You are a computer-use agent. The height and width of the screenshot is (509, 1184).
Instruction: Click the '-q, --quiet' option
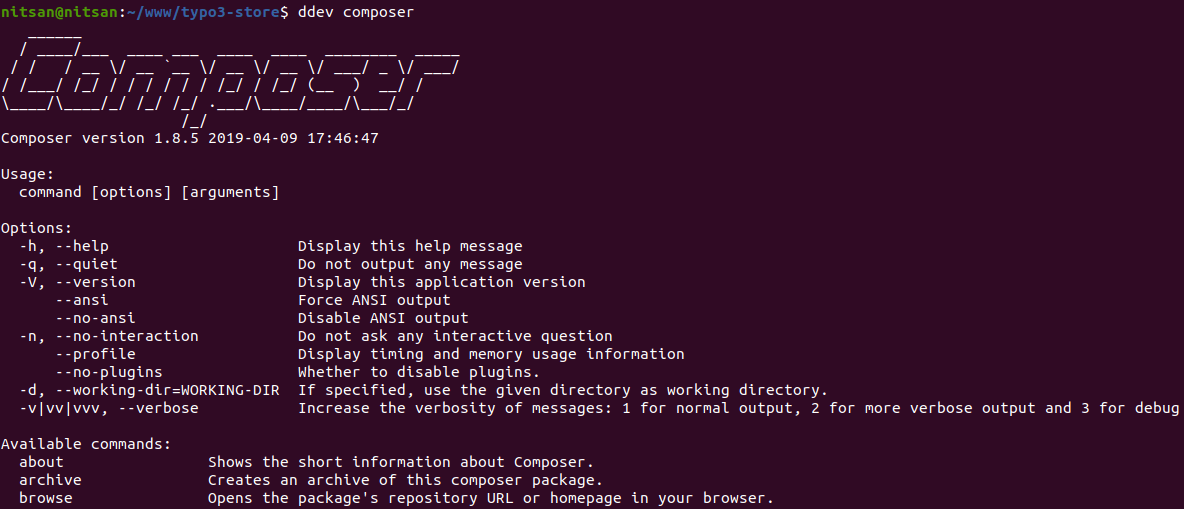pos(68,264)
